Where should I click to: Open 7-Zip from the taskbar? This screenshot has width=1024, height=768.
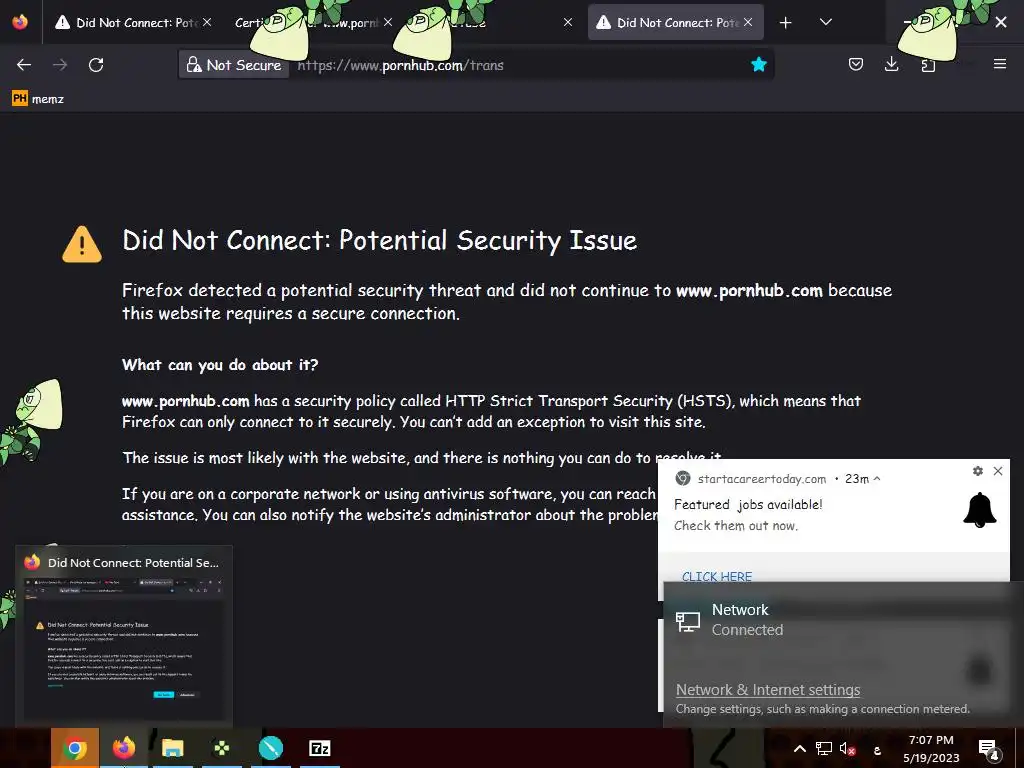point(319,748)
